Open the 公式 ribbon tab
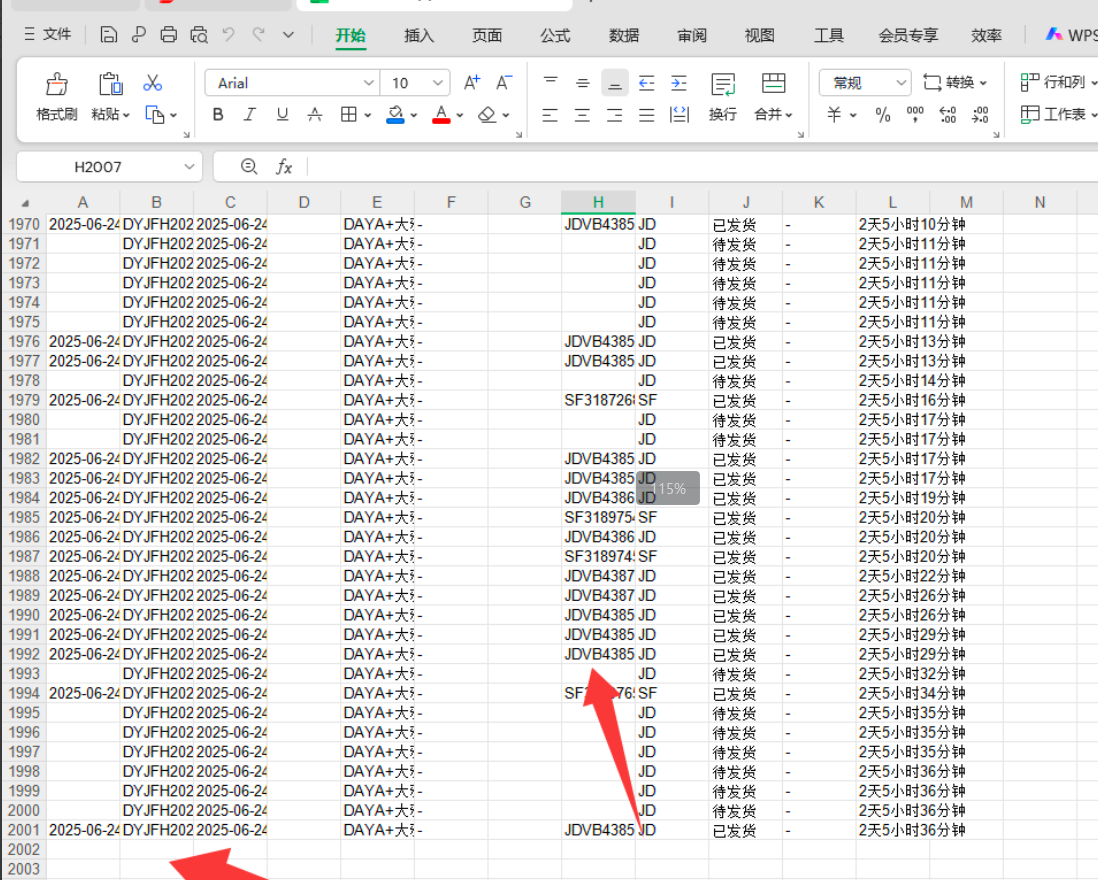This screenshot has height=880, width=1098. pyautogui.click(x=555, y=36)
